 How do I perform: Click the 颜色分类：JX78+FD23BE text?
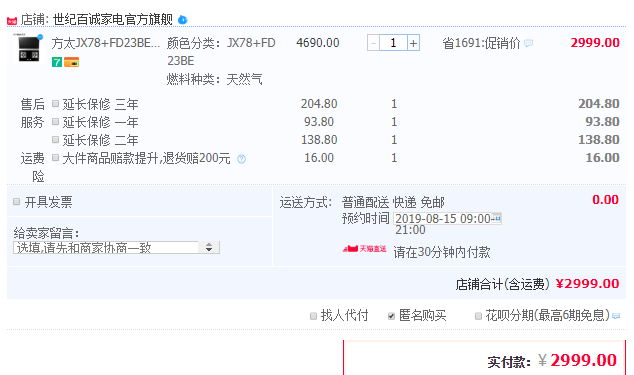[x=222, y=52]
